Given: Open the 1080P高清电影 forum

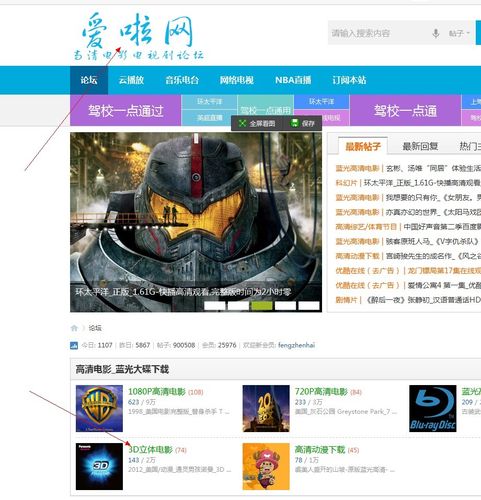Looking at the screenshot, I should pyautogui.click(x=157, y=392).
